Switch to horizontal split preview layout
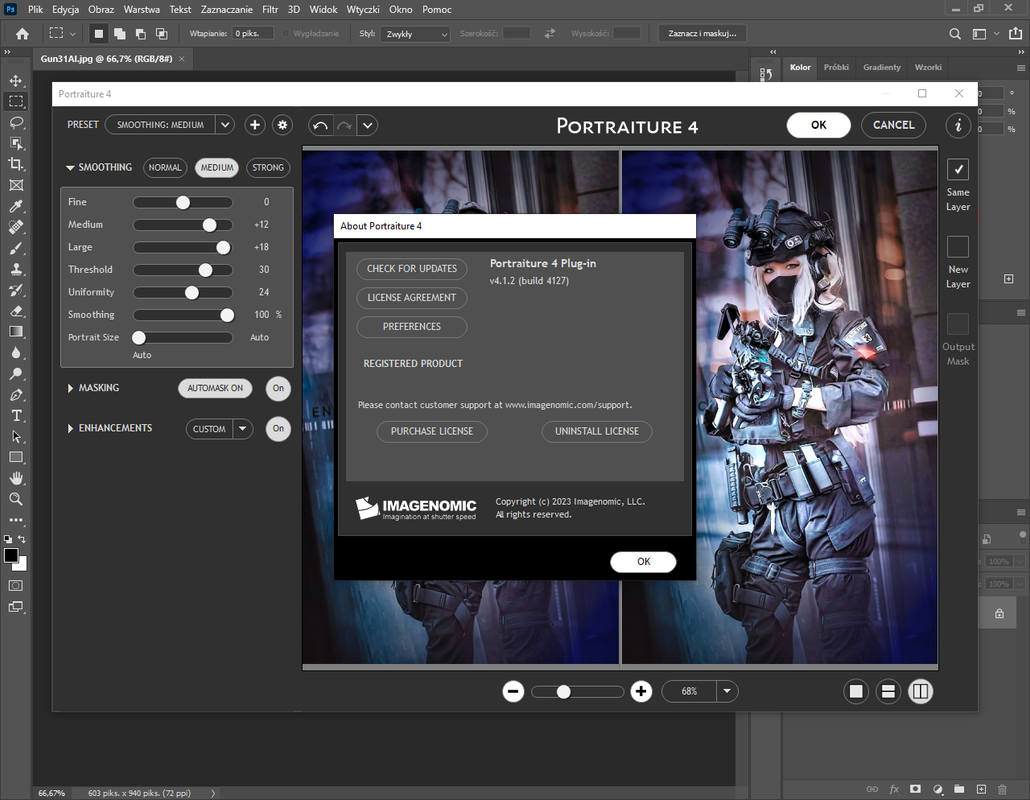 (888, 691)
